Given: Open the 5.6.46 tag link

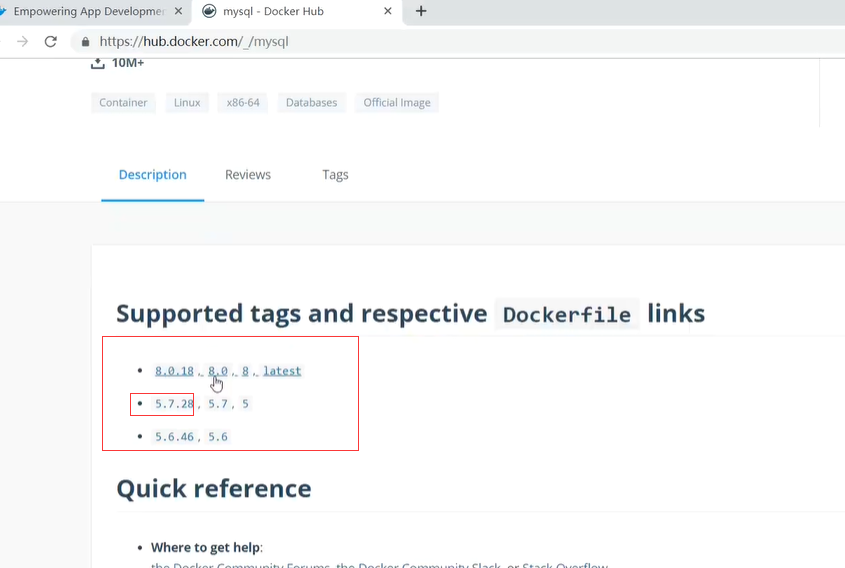Looking at the screenshot, I should pos(174,437).
